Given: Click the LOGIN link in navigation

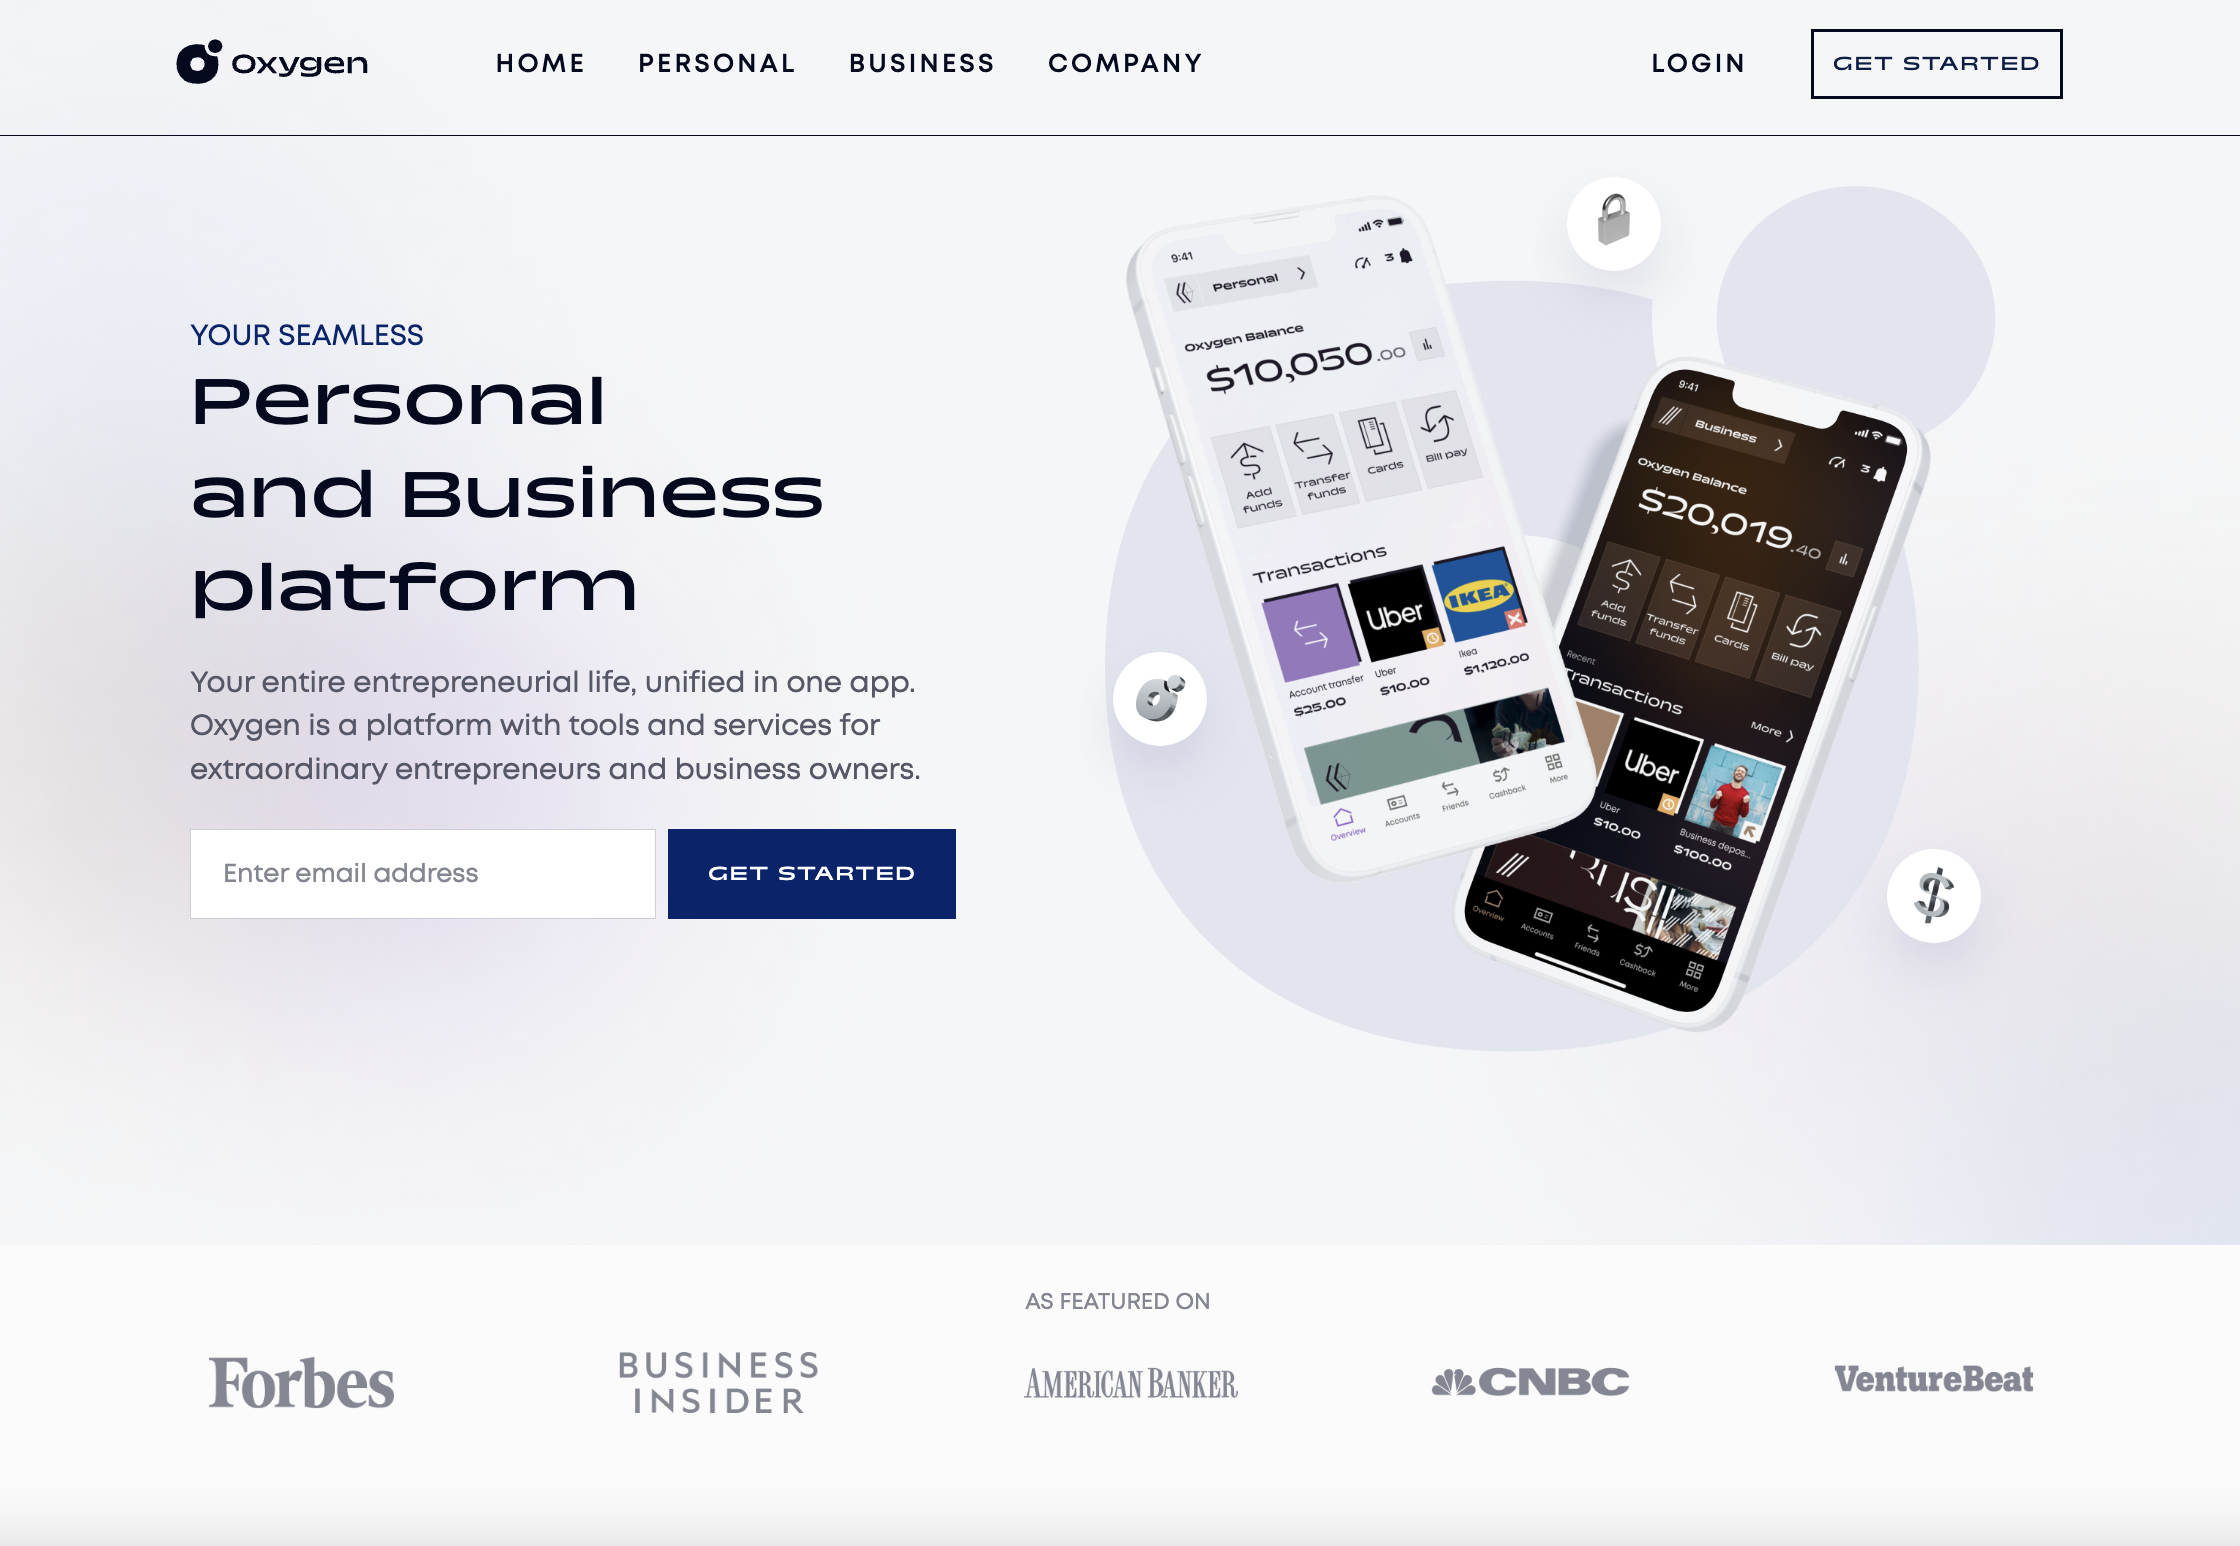Looking at the screenshot, I should [x=1699, y=63].
